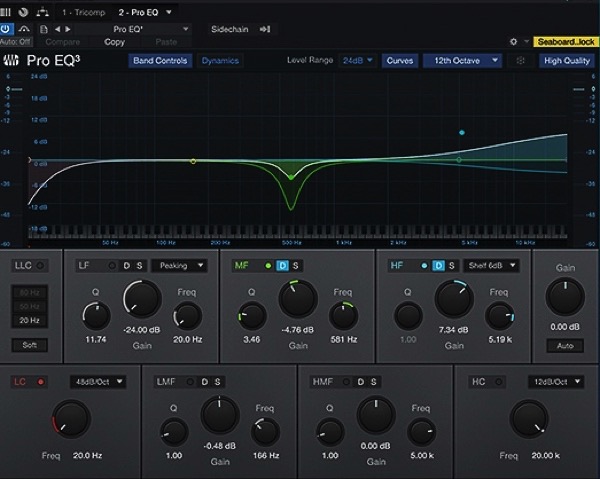Enable the HMF band power dot
Screen dimensions: 600x479
346,382
